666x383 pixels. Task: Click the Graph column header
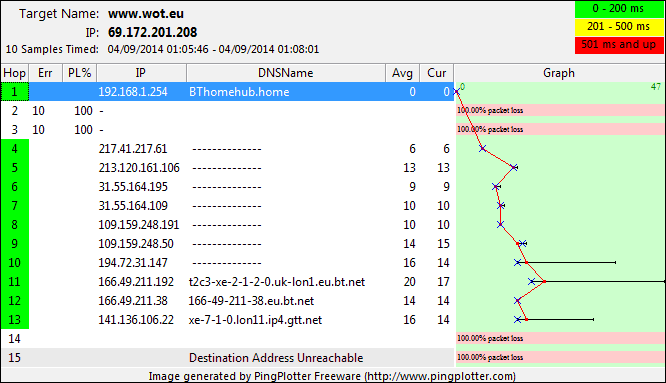click(559, 73)
